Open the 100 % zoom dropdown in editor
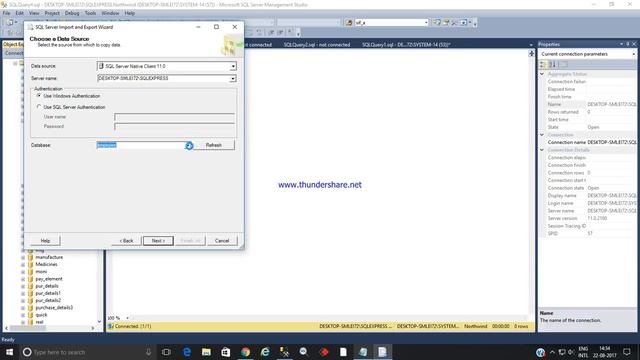 [x=127, y=318]
